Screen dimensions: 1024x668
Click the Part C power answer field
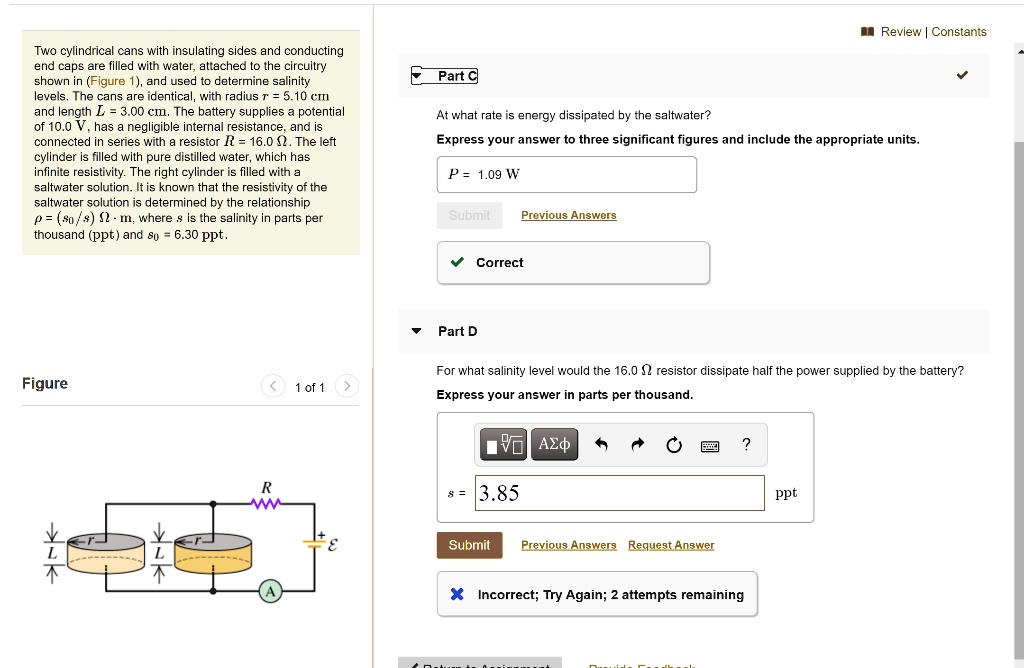(566, 175)
